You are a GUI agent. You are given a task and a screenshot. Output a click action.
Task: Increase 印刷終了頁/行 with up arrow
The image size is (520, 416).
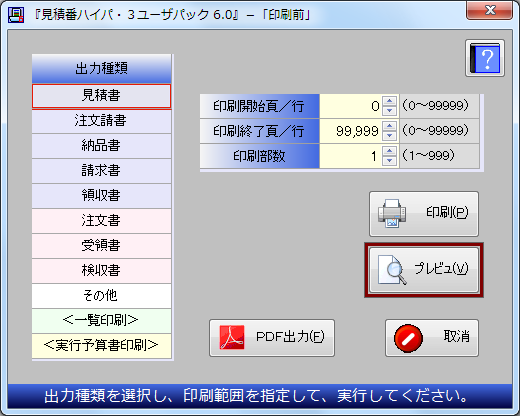[x=389, y=126]
